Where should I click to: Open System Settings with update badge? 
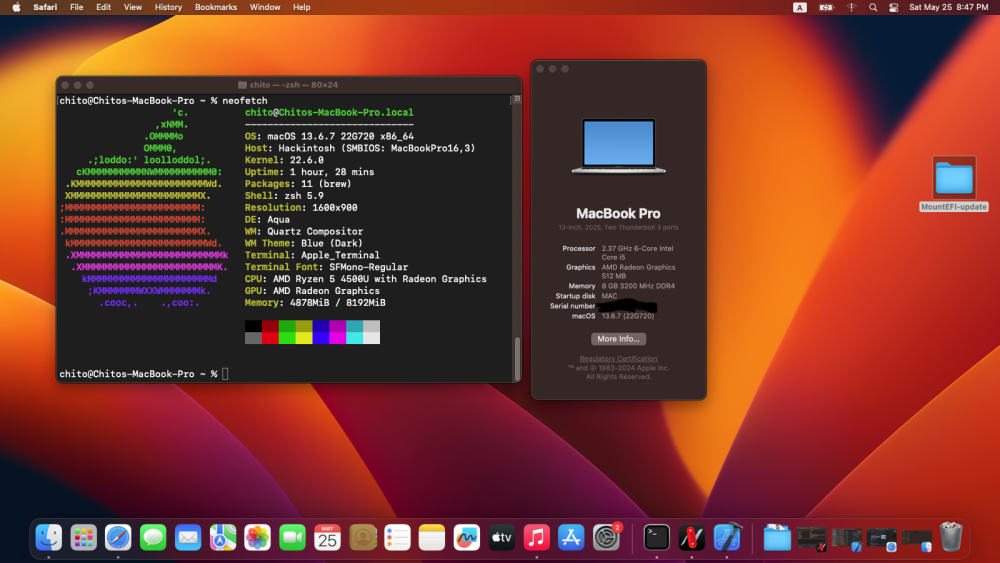[606, 537]
